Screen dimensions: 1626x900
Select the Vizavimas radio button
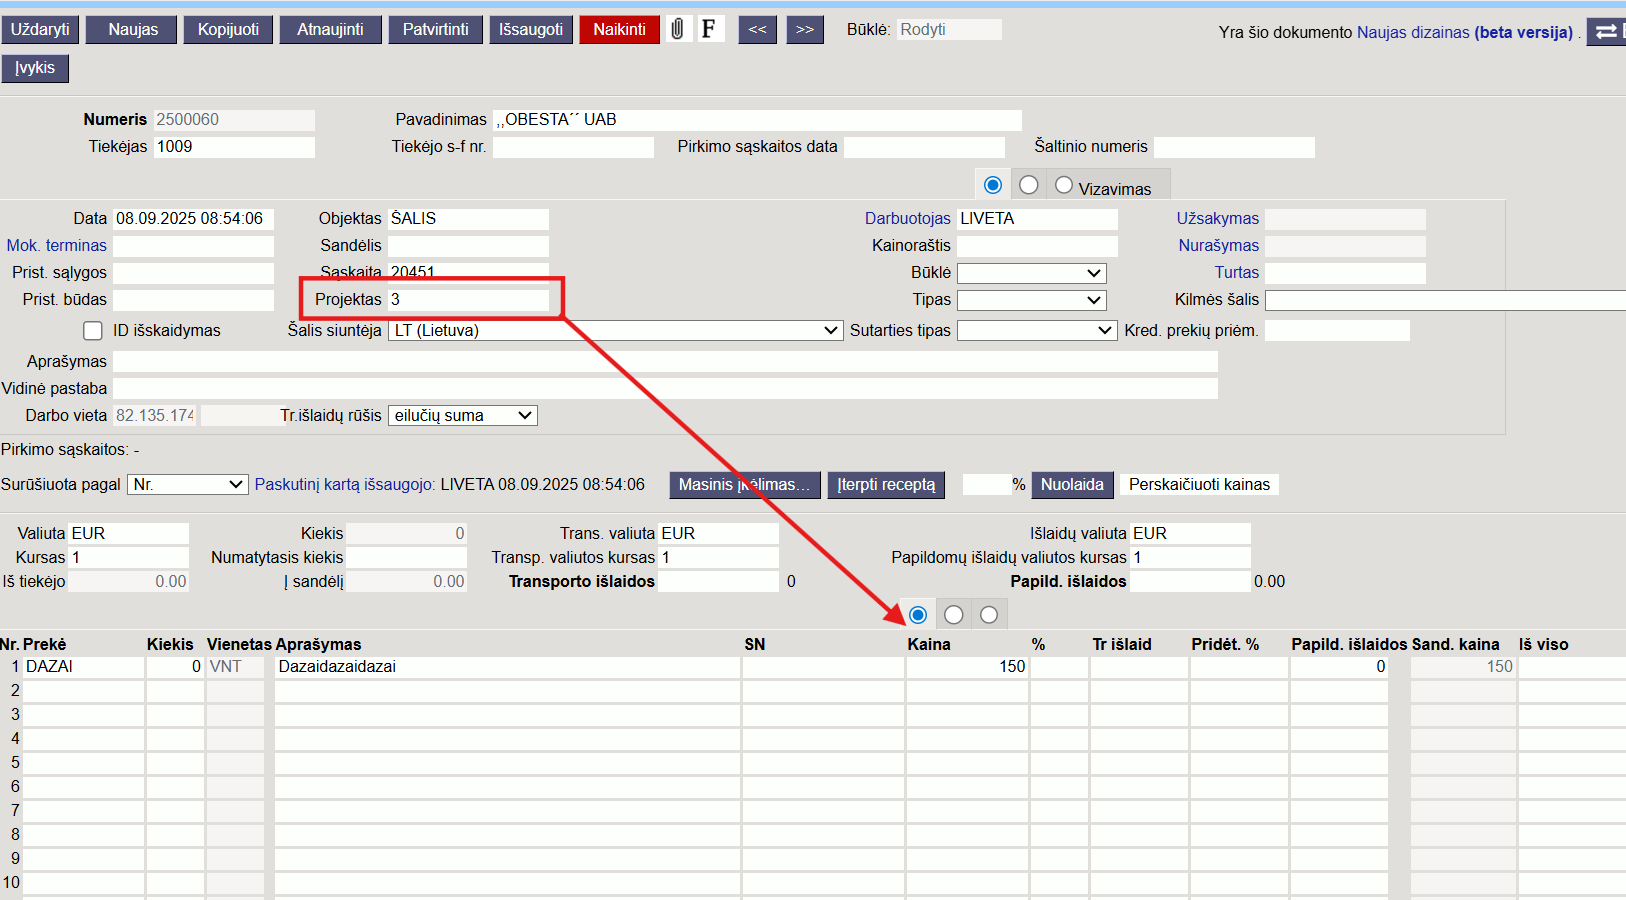1064,185
